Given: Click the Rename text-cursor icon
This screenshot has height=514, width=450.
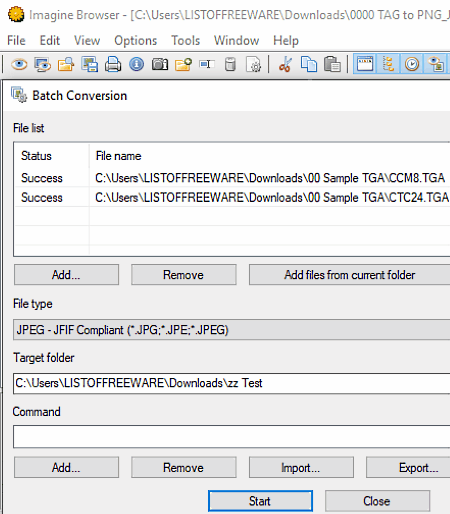Looking at the screenshot, I should (207, 64).
